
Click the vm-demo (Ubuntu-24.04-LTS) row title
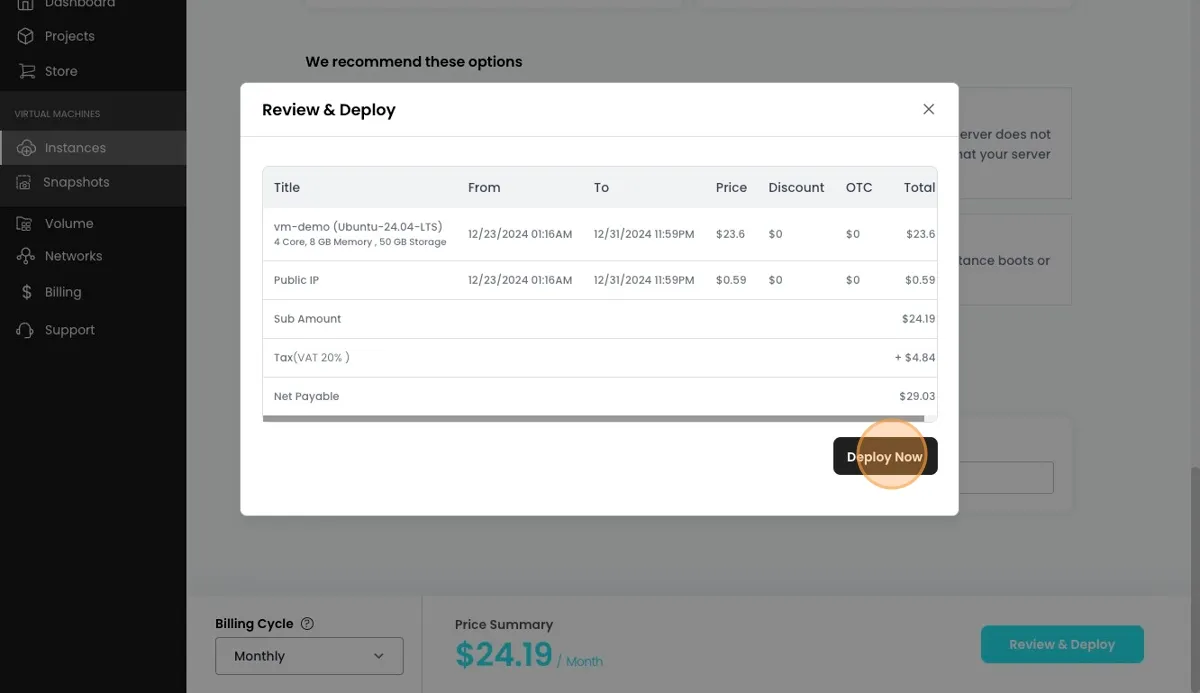pyautogui.click(x=358, y=226)
